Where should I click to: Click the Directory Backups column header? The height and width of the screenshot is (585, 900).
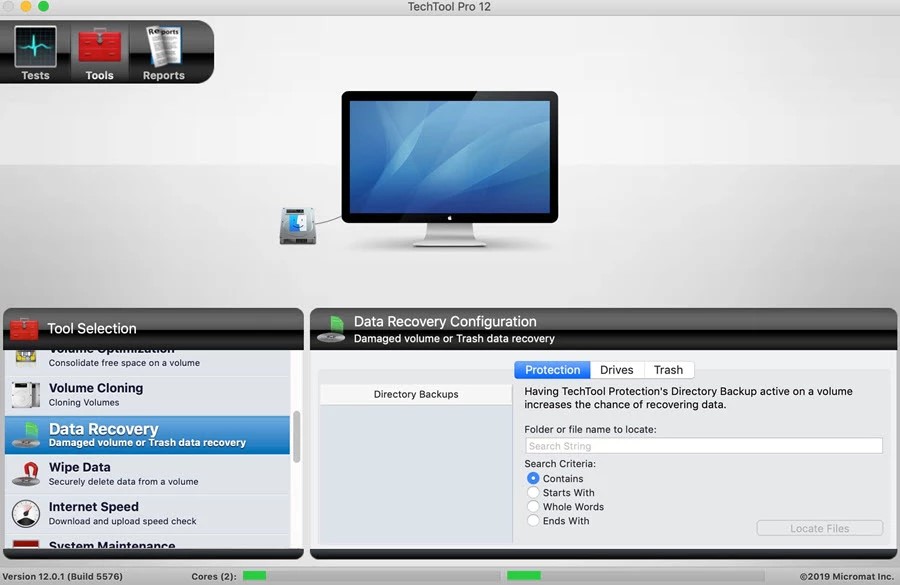coord(415,394)
